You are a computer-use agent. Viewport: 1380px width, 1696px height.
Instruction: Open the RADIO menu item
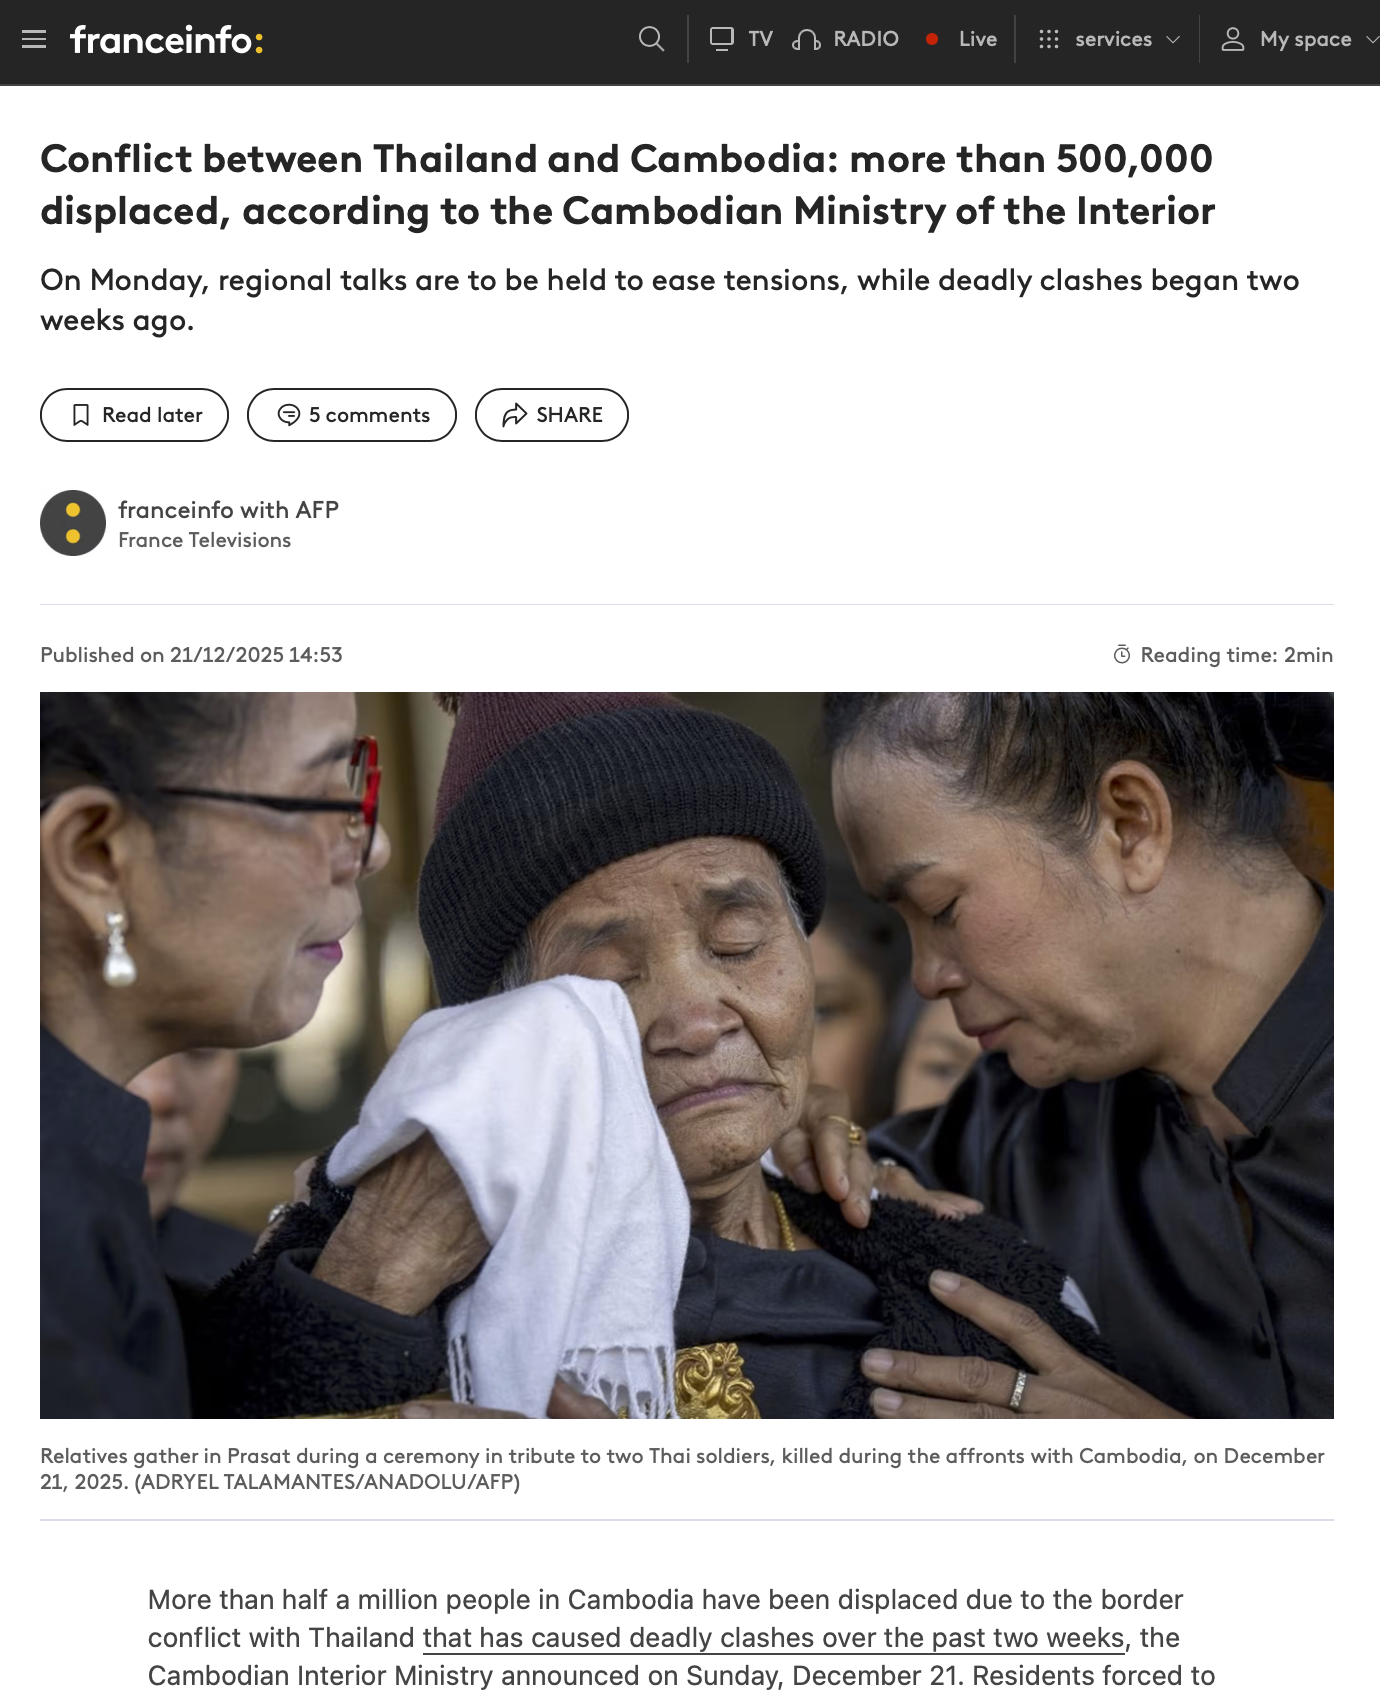866,39
